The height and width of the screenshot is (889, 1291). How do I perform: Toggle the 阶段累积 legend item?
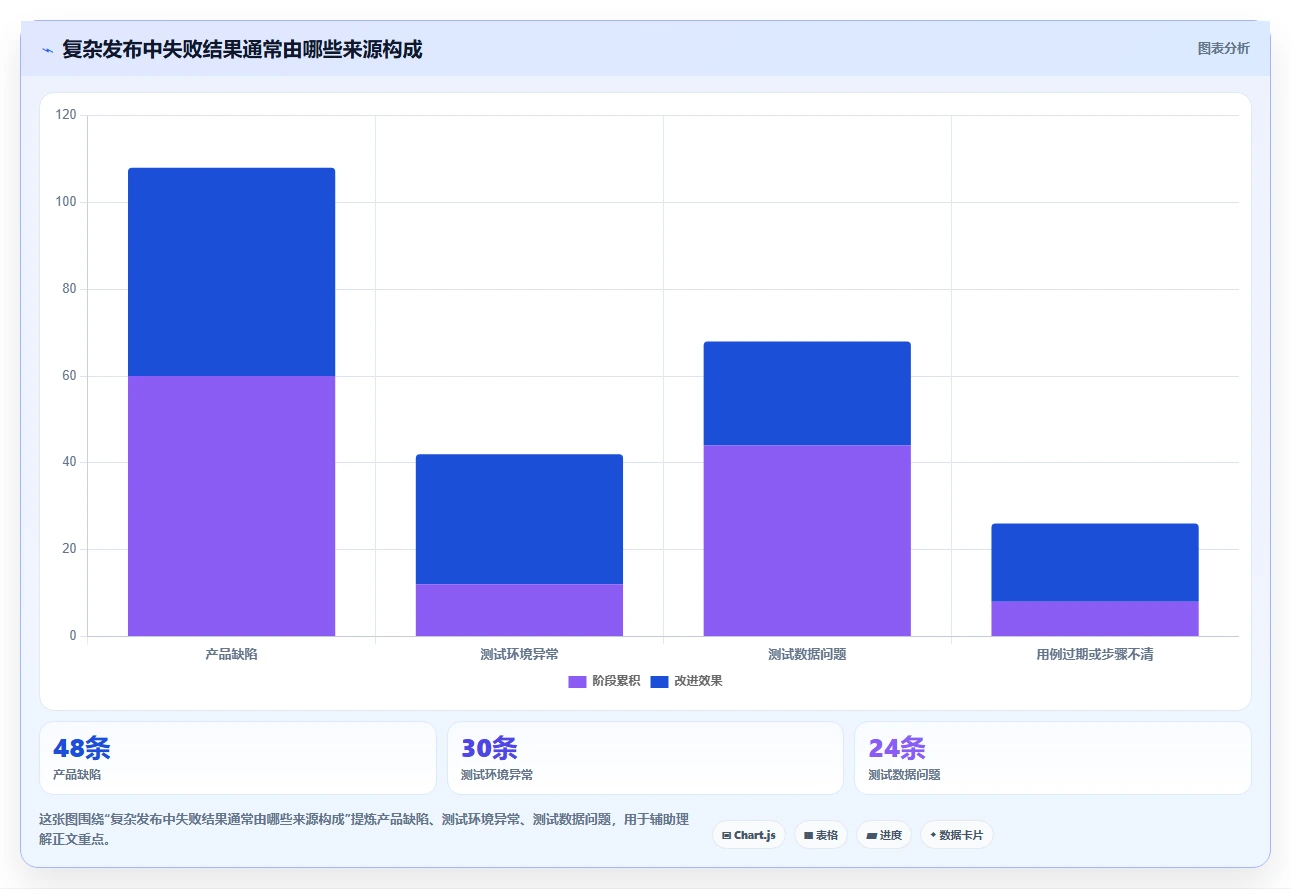coord(604,681)
